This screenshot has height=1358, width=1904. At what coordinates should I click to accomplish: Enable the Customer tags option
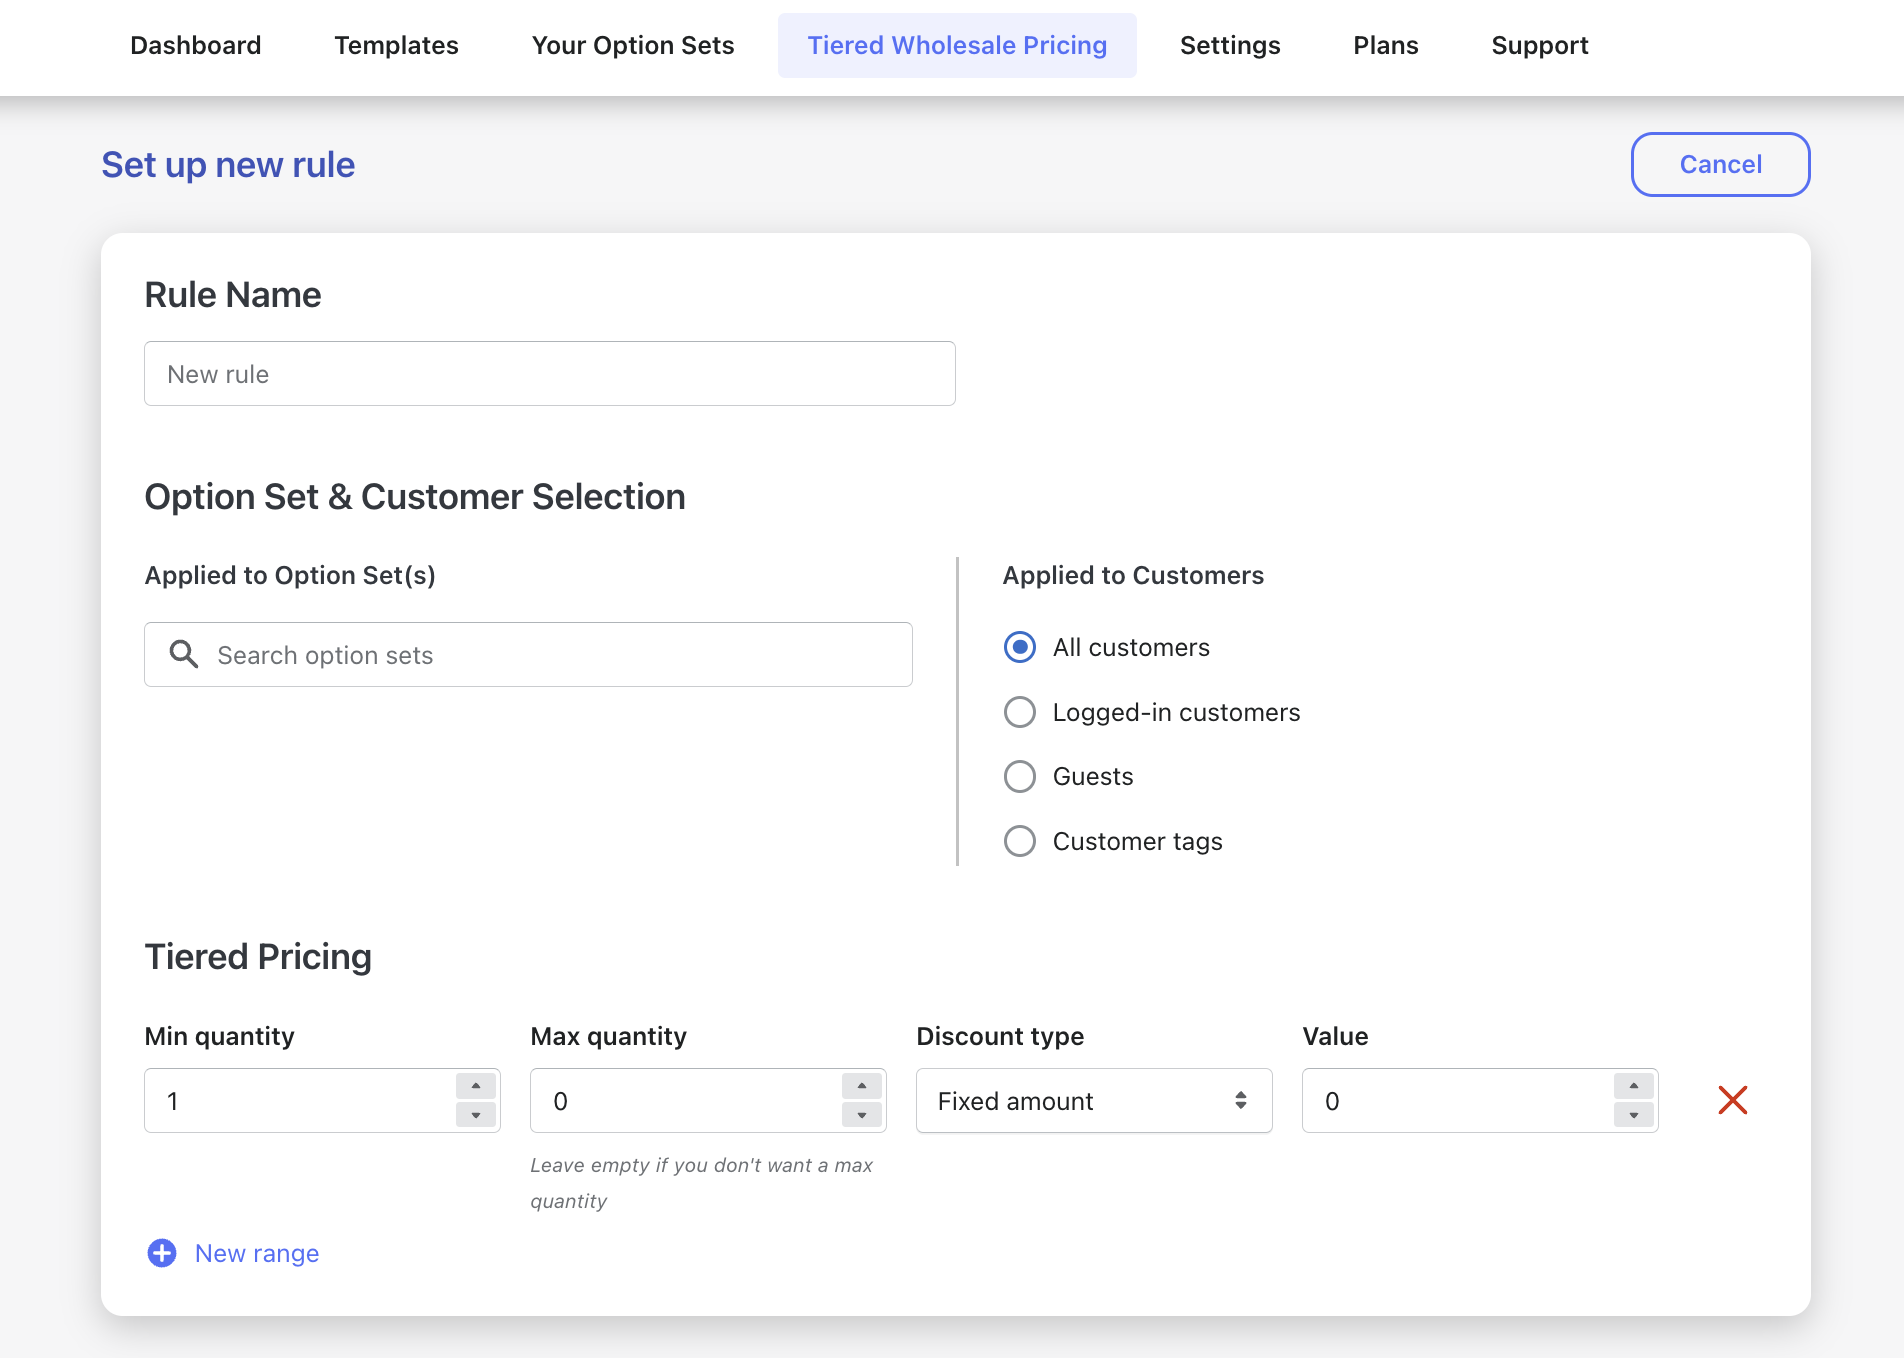[1019, 841]
